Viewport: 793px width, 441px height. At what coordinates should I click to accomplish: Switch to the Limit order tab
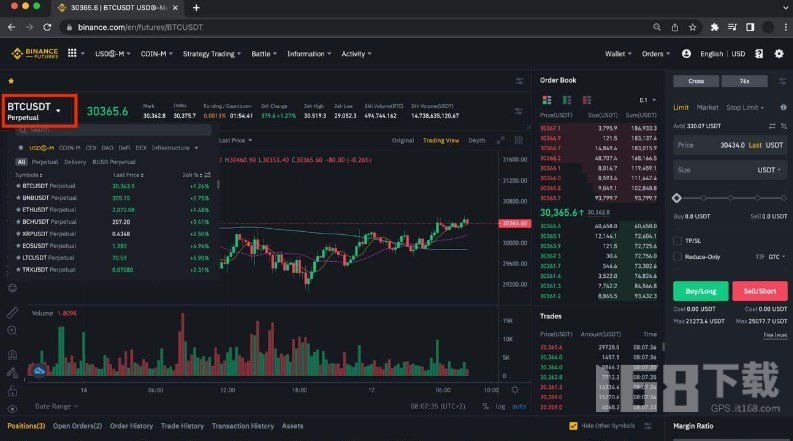pos(681,107)
